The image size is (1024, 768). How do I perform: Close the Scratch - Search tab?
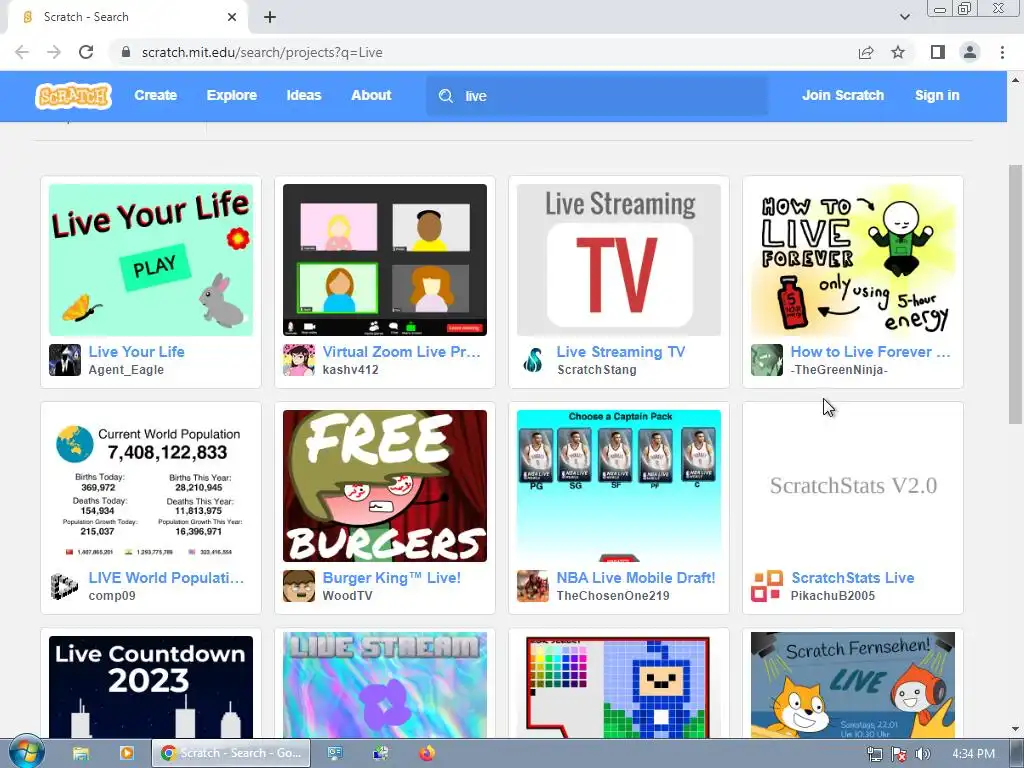click(232, 17)
